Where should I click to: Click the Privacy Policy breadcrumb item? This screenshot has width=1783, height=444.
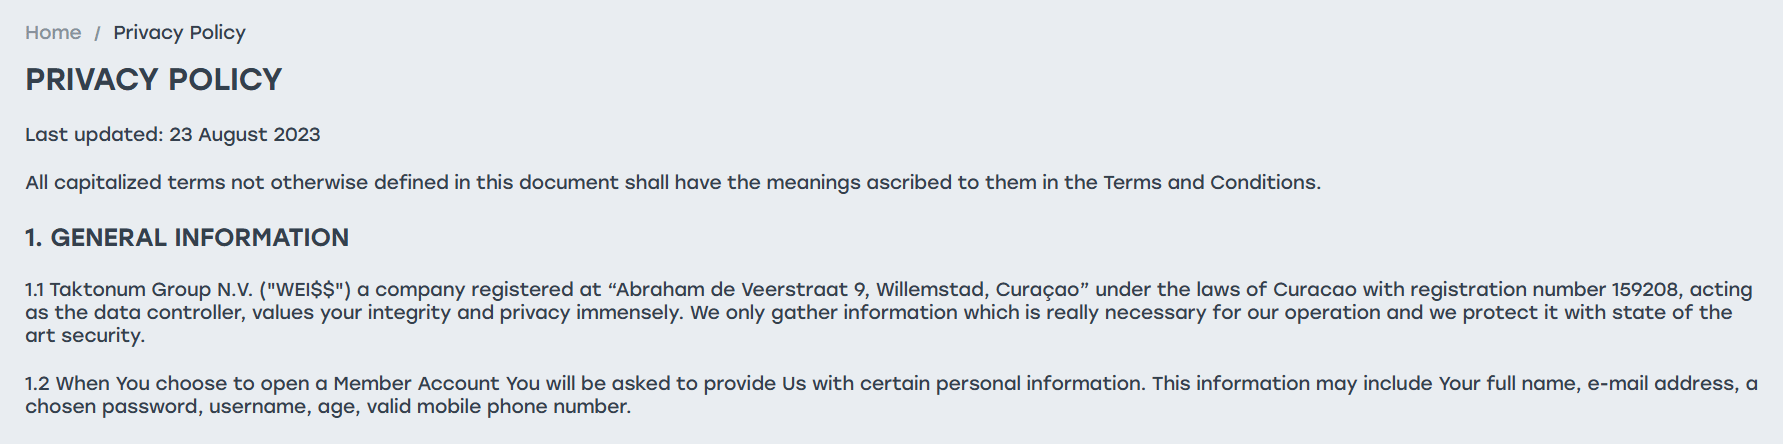179,33
